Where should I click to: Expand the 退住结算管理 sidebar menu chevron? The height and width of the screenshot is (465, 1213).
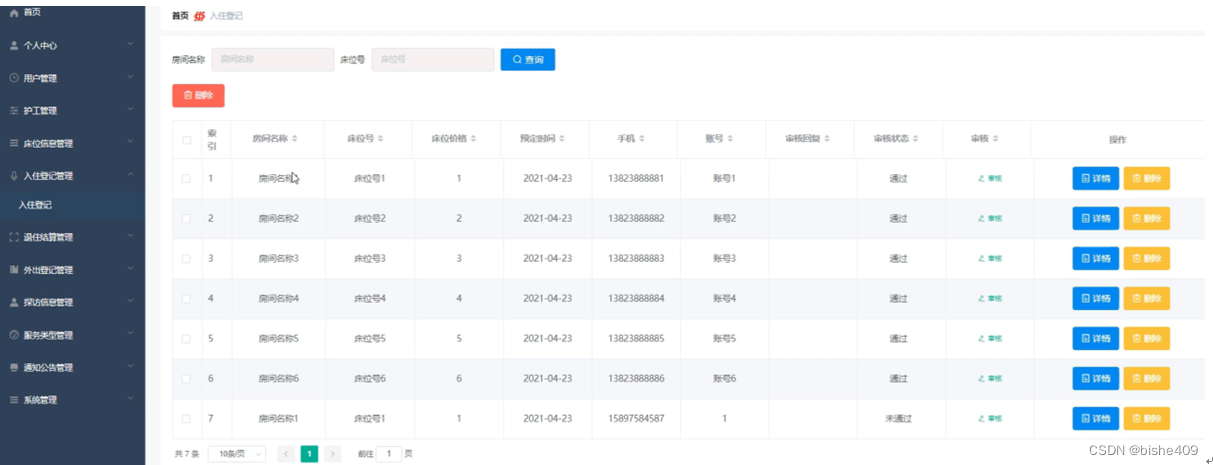point(130,237)
